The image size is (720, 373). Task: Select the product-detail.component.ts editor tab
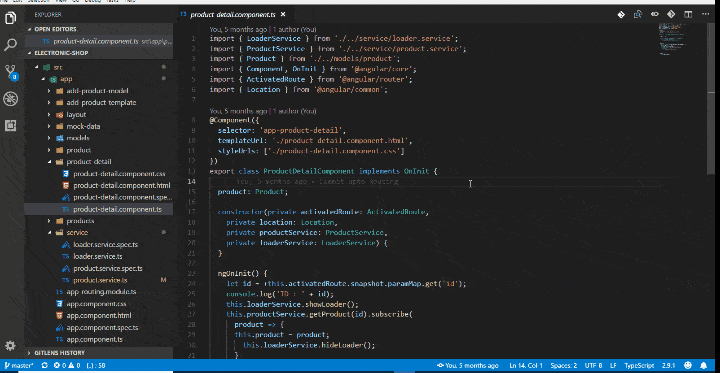(232, 15)
